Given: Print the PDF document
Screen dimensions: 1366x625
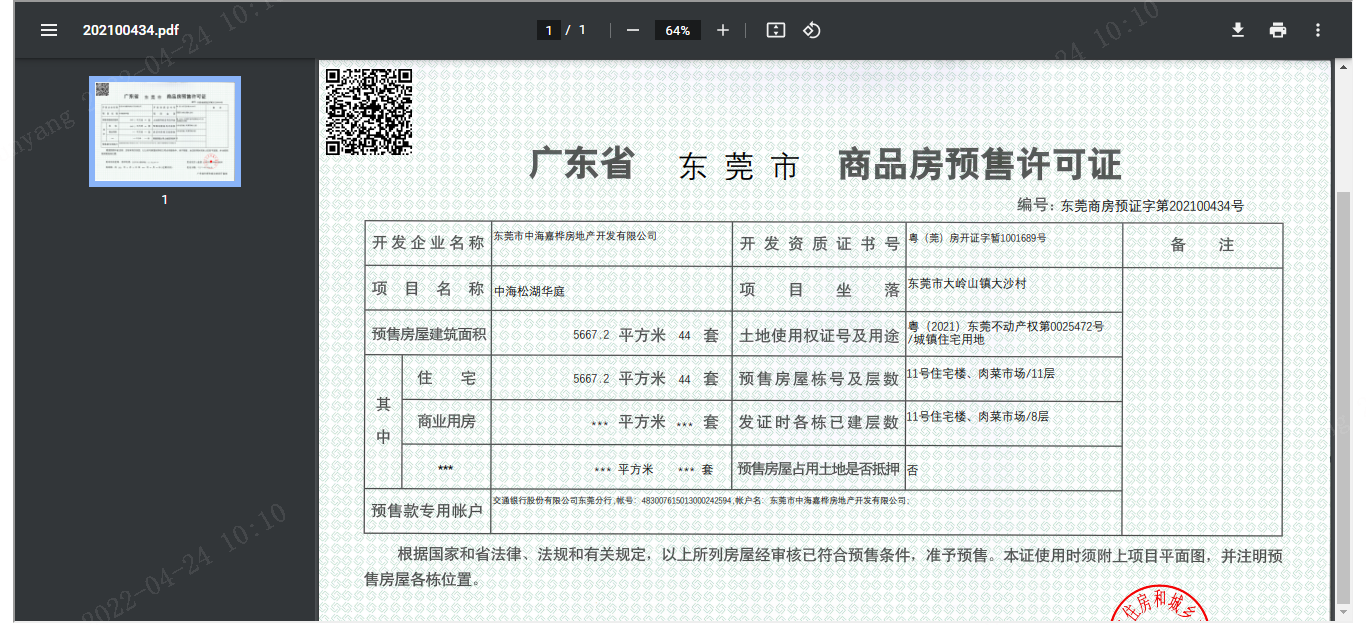Looking at the screenshot, I should (x=1278, y=30).
